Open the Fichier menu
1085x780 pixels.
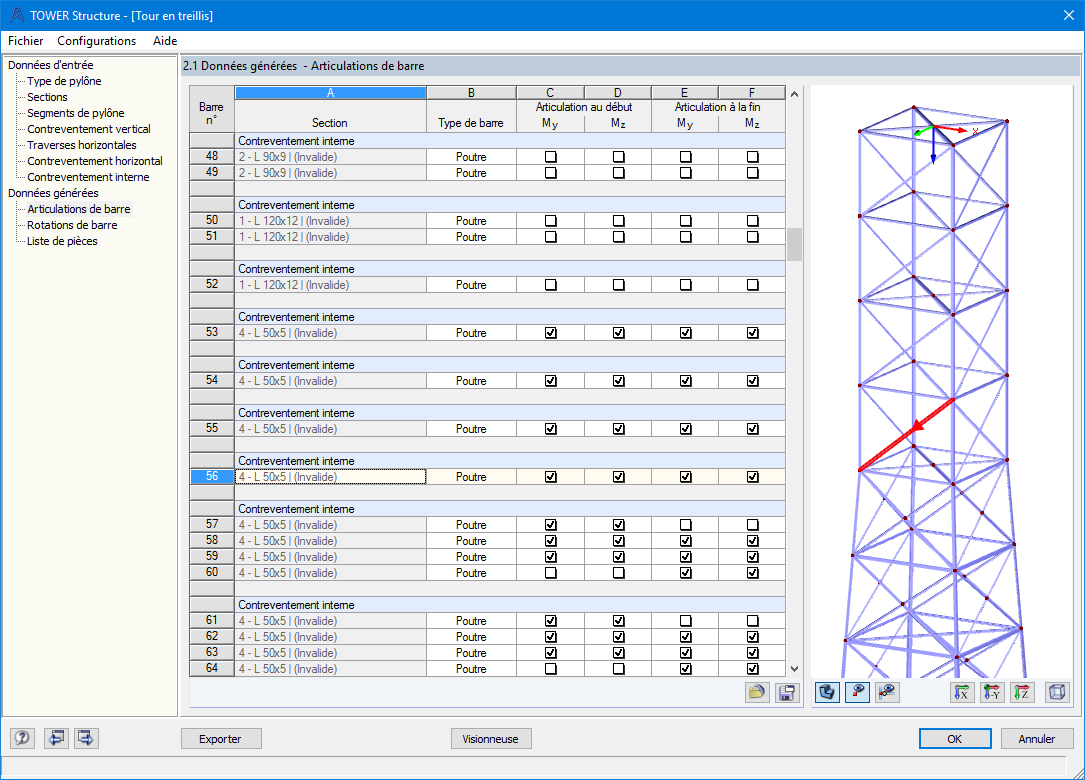26,41
